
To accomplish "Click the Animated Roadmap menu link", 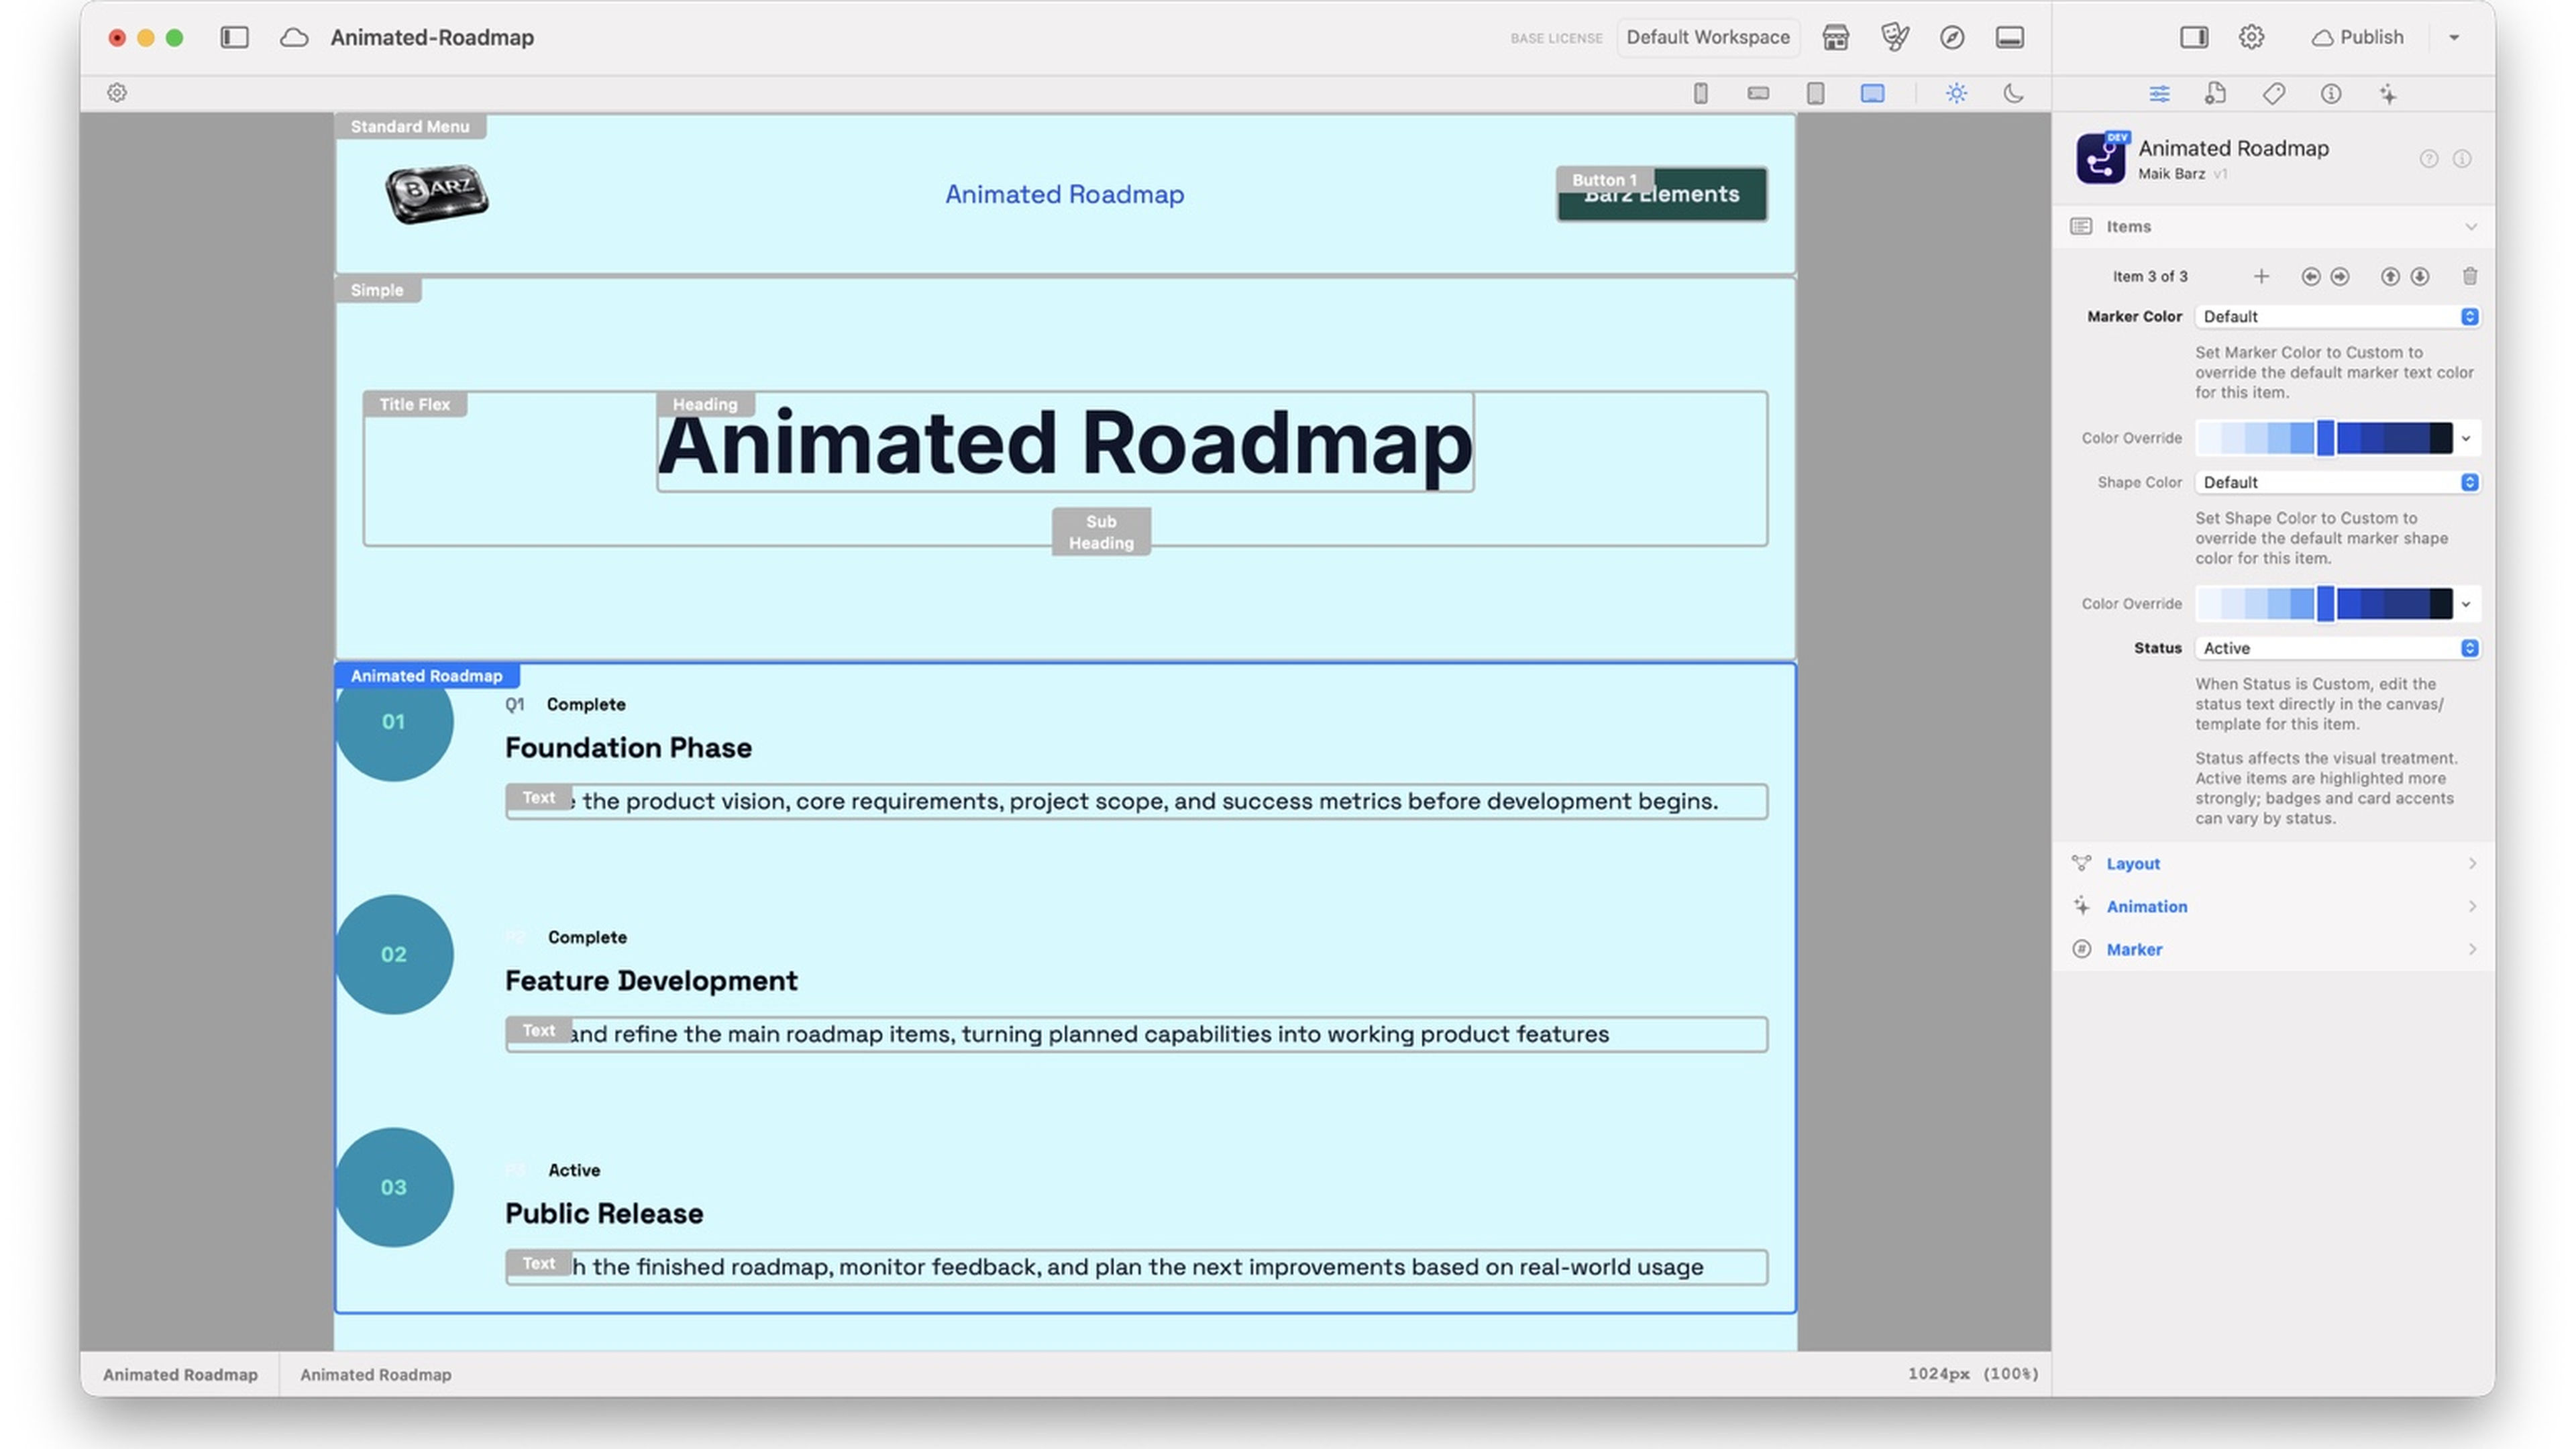I will pos(1064,194).
